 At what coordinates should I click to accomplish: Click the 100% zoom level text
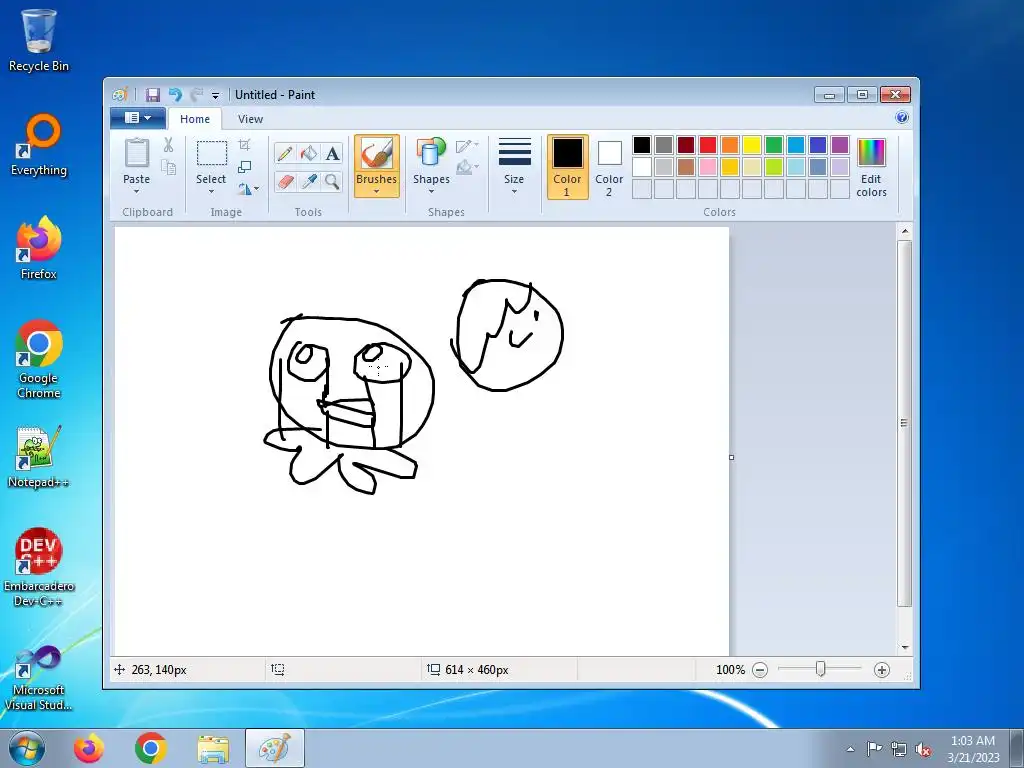pos(730,670)
